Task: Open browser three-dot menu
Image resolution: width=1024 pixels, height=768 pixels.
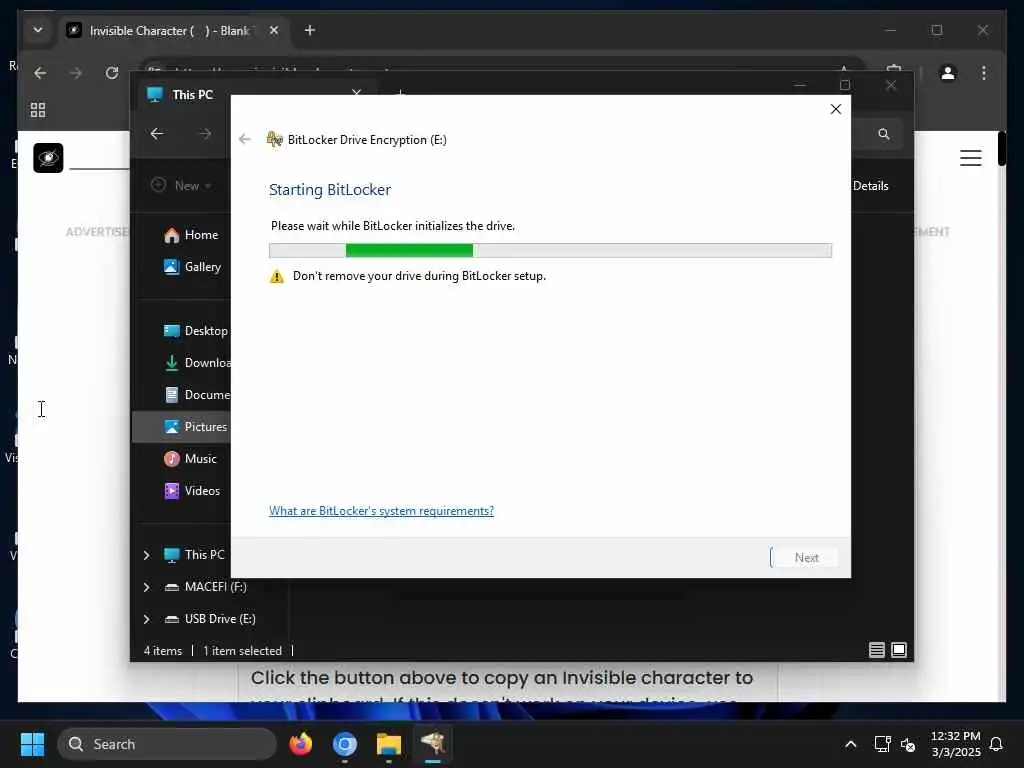Action: 984,72
